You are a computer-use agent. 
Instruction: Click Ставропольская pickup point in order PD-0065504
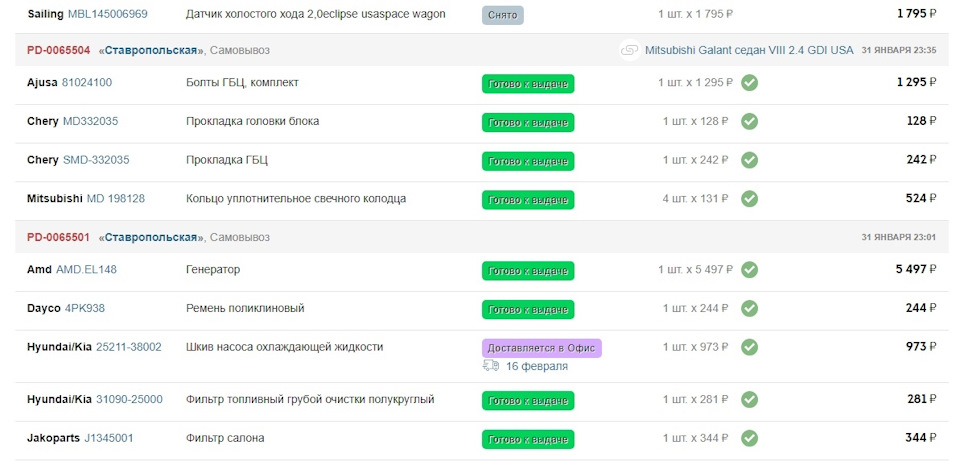point(150,50)
